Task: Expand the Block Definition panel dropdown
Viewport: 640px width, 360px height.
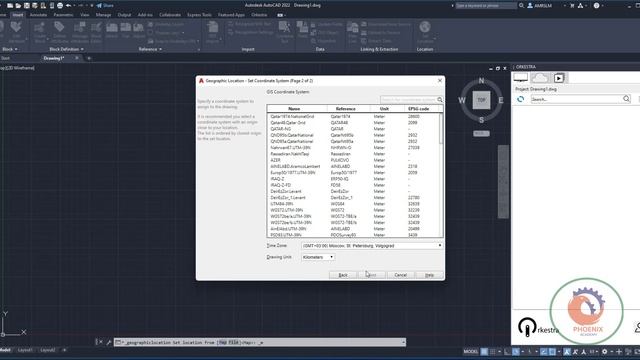Action: pyautogui.click(x=66, y=49)
